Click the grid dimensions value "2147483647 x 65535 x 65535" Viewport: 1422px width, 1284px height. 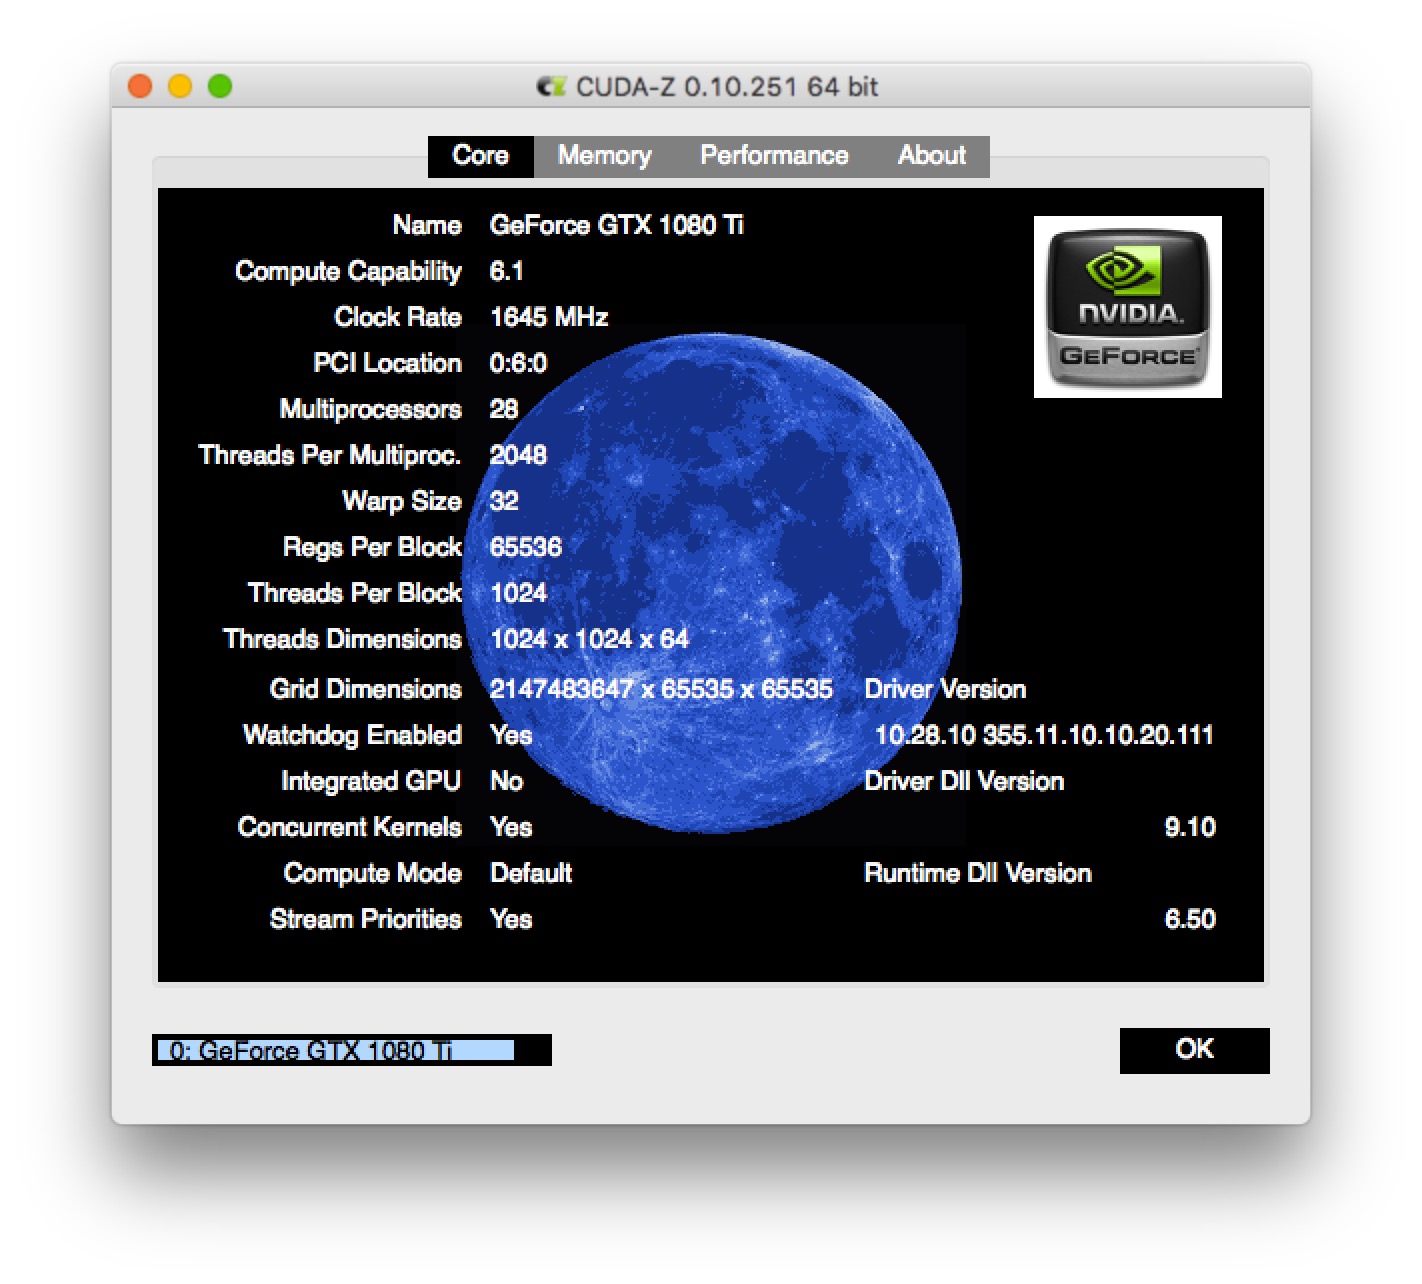coord(661,689)
